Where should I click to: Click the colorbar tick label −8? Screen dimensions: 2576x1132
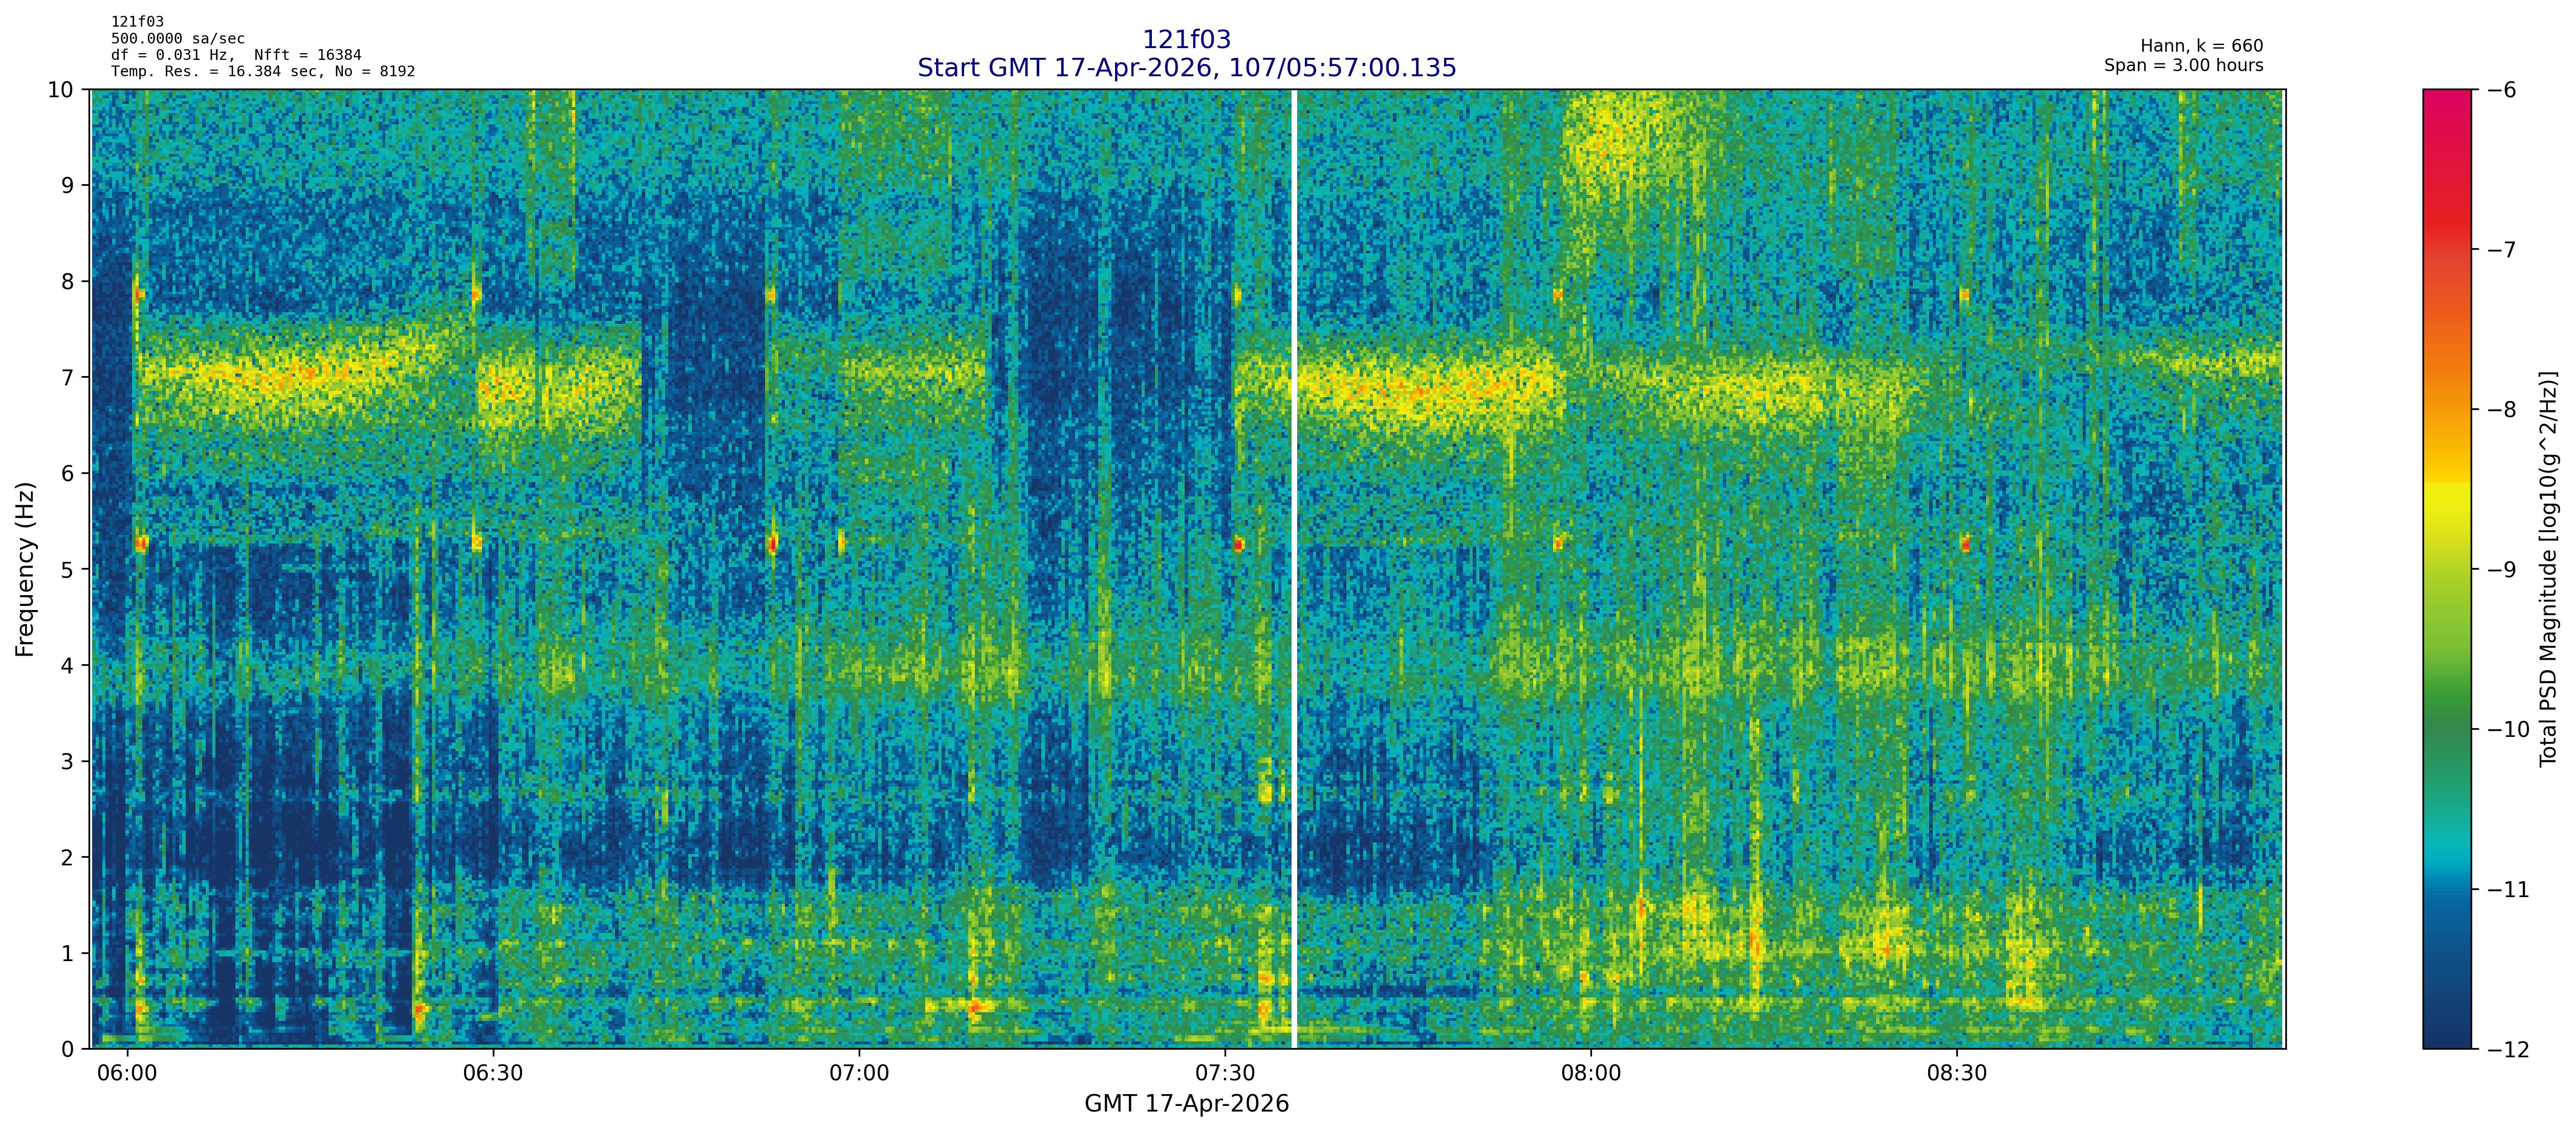2501,410
